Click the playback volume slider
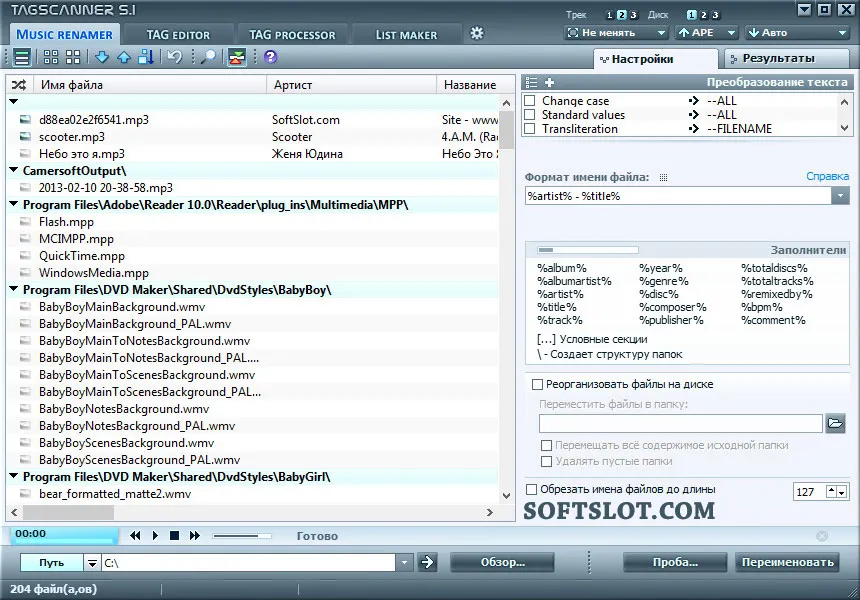This screenshot has height=600, width=860. pos(242,536)
